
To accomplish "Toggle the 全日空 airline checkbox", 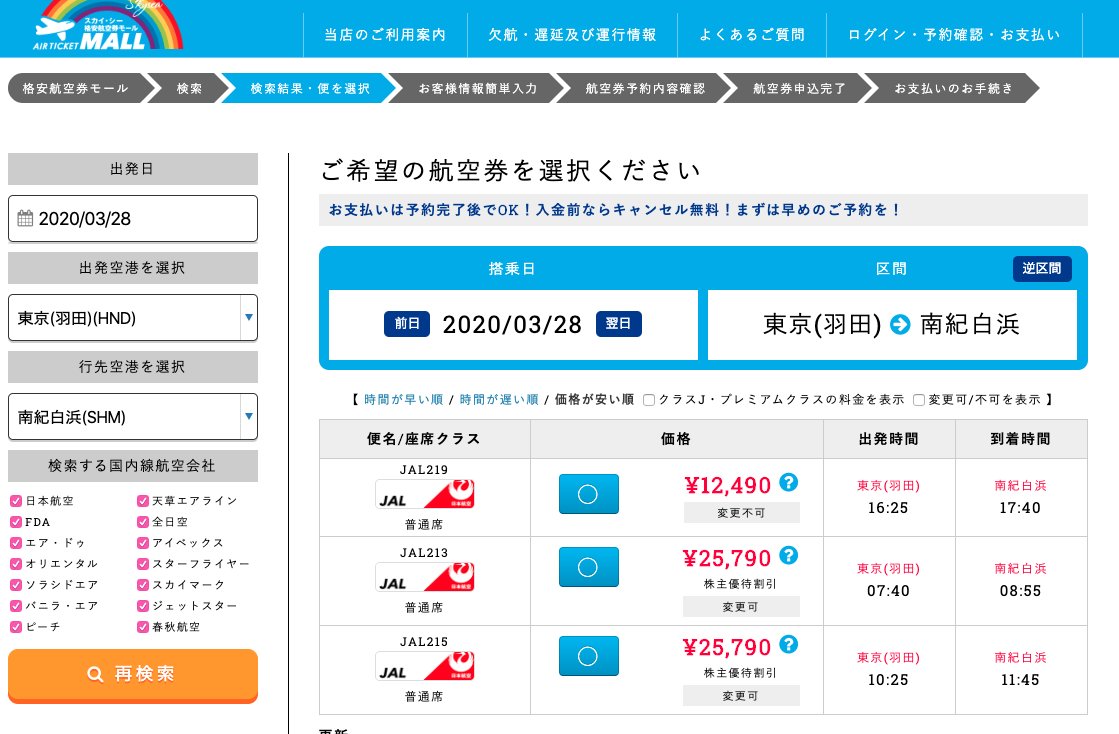I will click(143, 522).
